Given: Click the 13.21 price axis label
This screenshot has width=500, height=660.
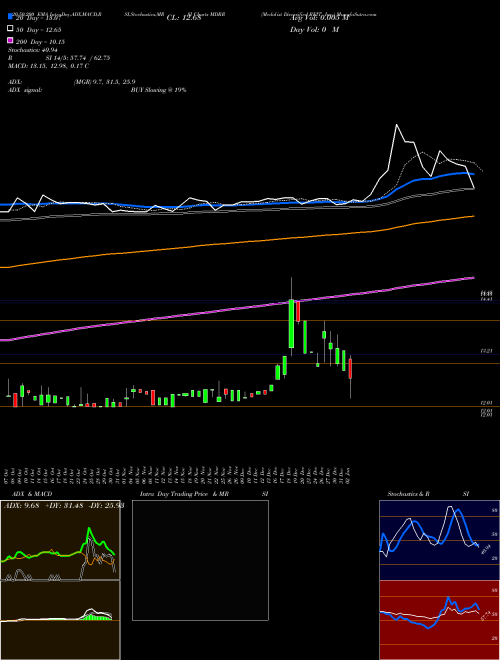Looking at the screenshot, I should click(x=486, y=351).
